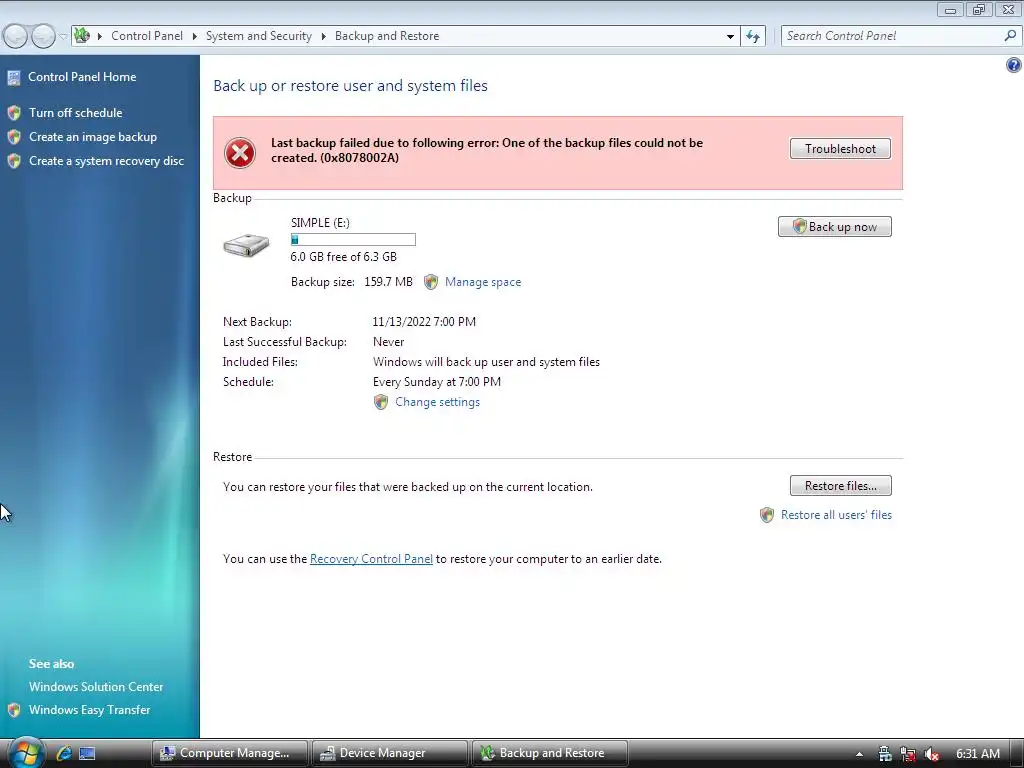Click the search magnifier icon
1024x768 pixels.
[1010, 36]
